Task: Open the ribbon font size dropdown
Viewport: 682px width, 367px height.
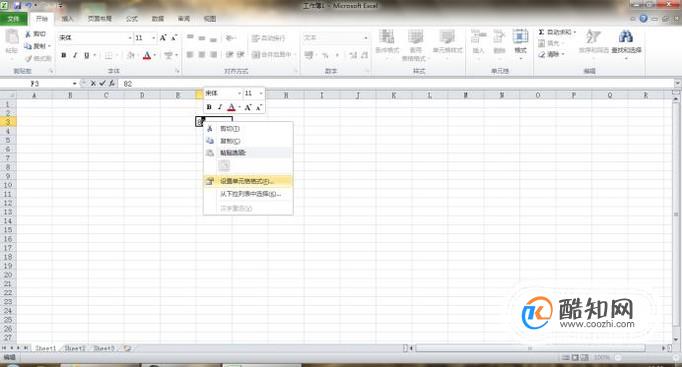Action: (154, 38)
